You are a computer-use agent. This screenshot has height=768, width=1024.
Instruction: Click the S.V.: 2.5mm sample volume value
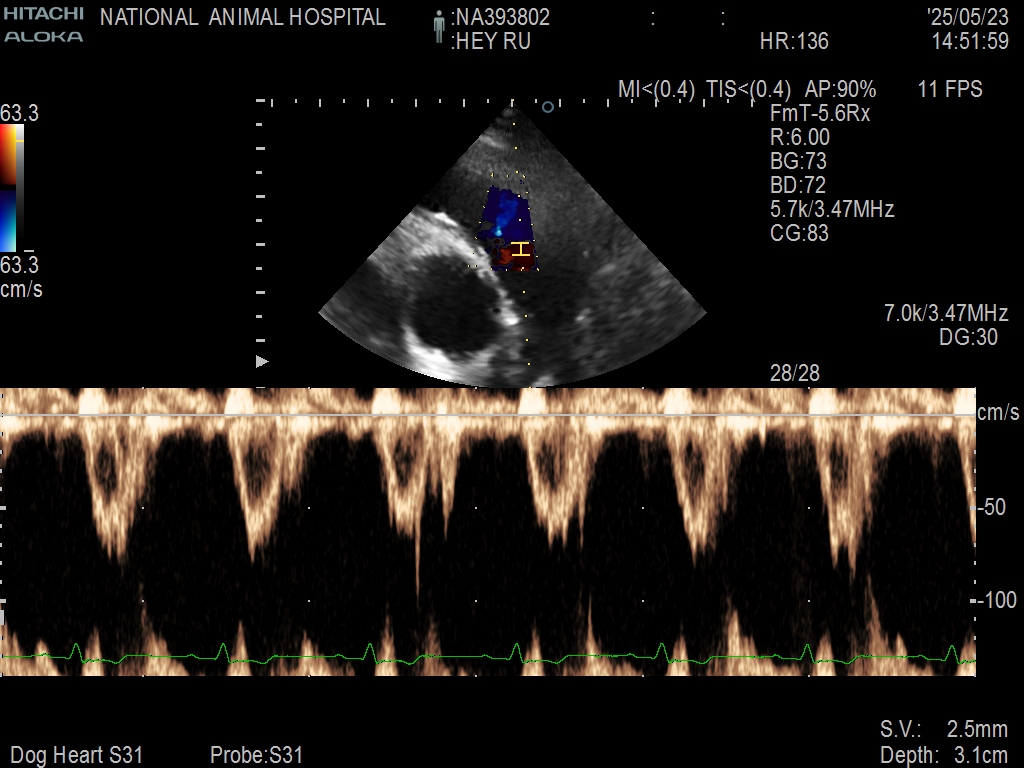tap(943, 729)
